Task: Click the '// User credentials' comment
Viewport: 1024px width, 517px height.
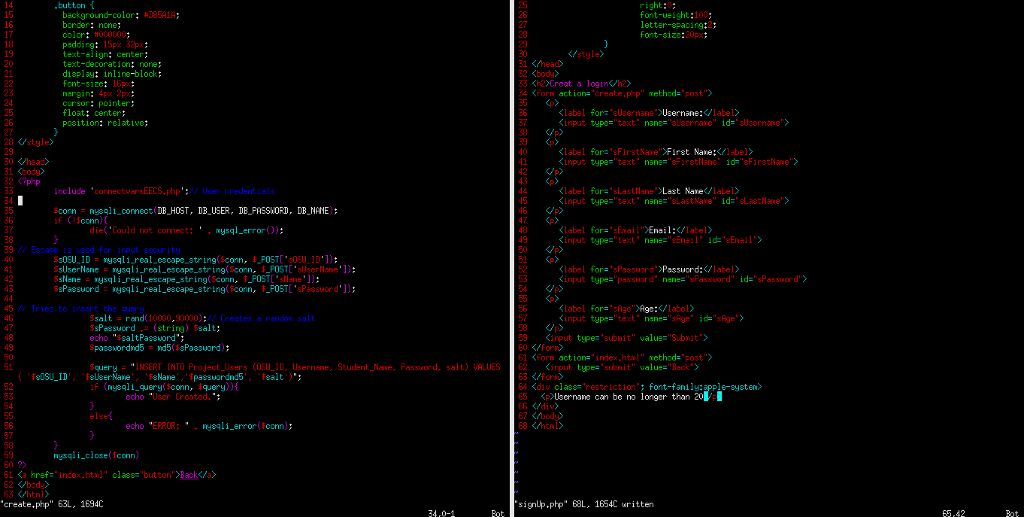Action: point(232,191)
